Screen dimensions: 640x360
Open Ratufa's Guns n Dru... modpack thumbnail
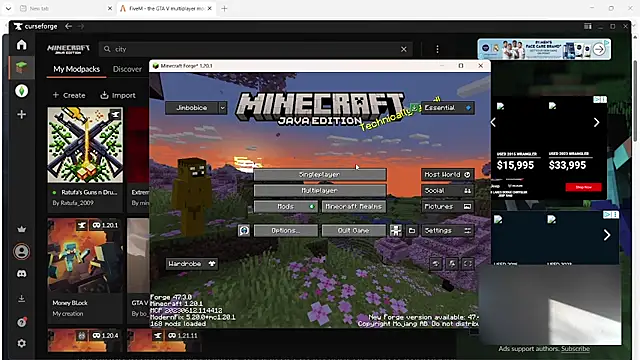pos(85,145)
